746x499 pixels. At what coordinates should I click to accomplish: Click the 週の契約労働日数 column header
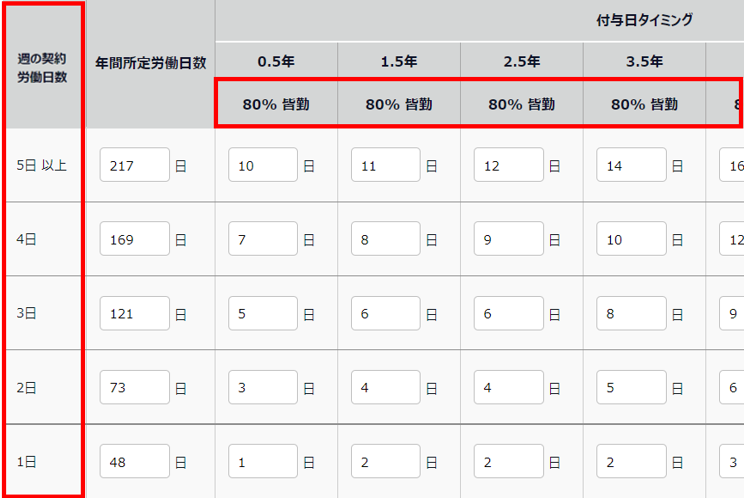coord(42,68)
